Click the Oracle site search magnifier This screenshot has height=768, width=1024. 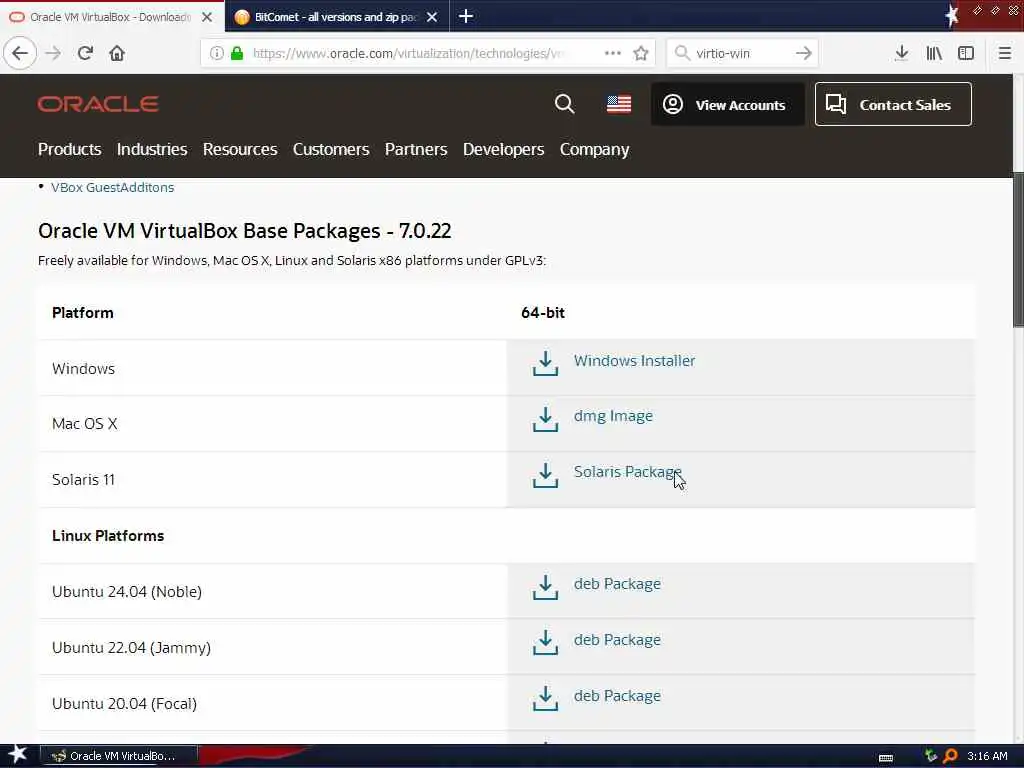(564, 104)
